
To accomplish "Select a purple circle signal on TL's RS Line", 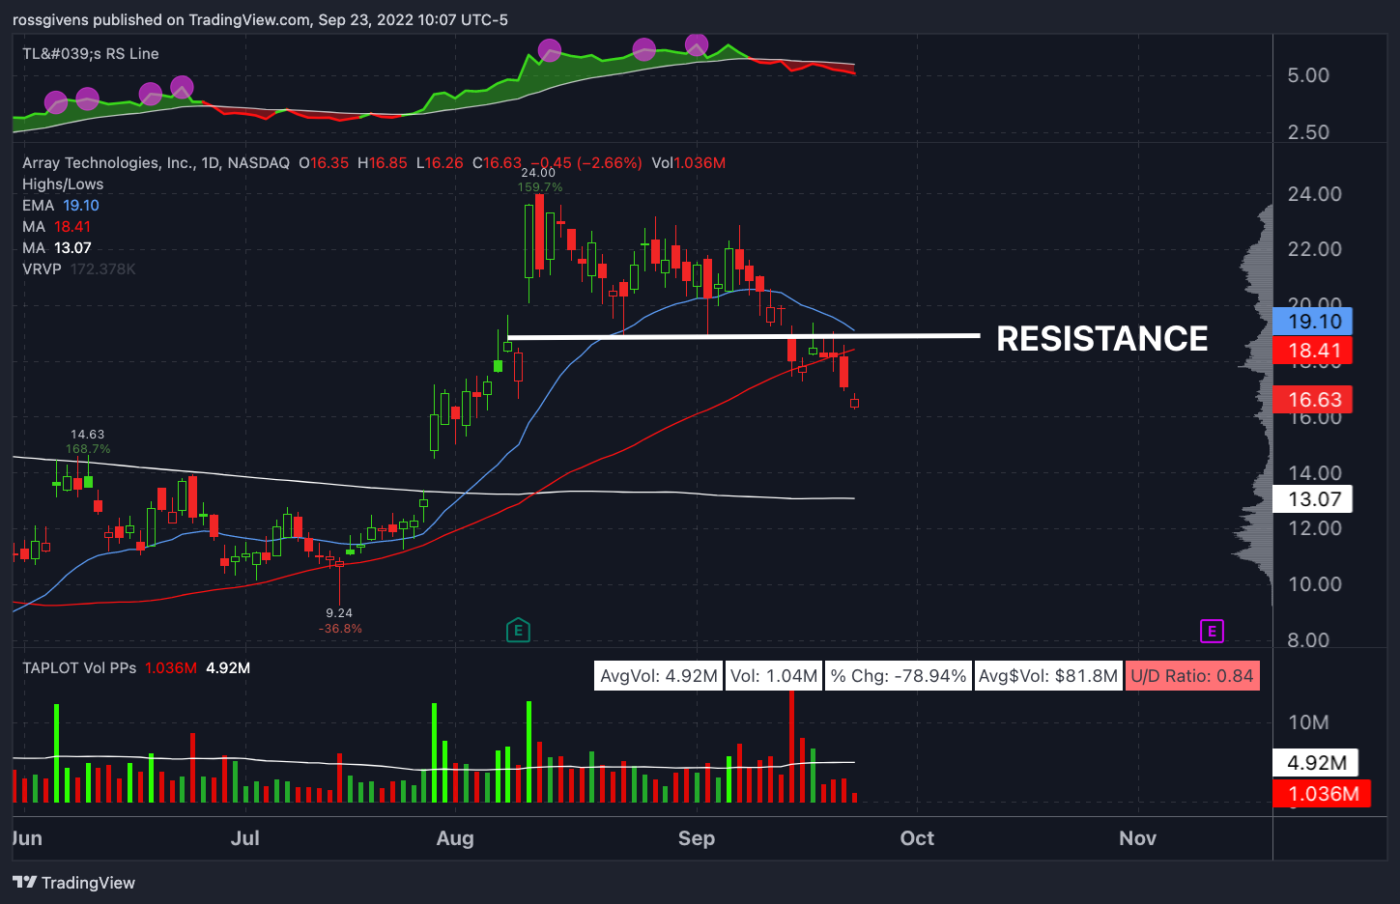I will coord(550,49).
